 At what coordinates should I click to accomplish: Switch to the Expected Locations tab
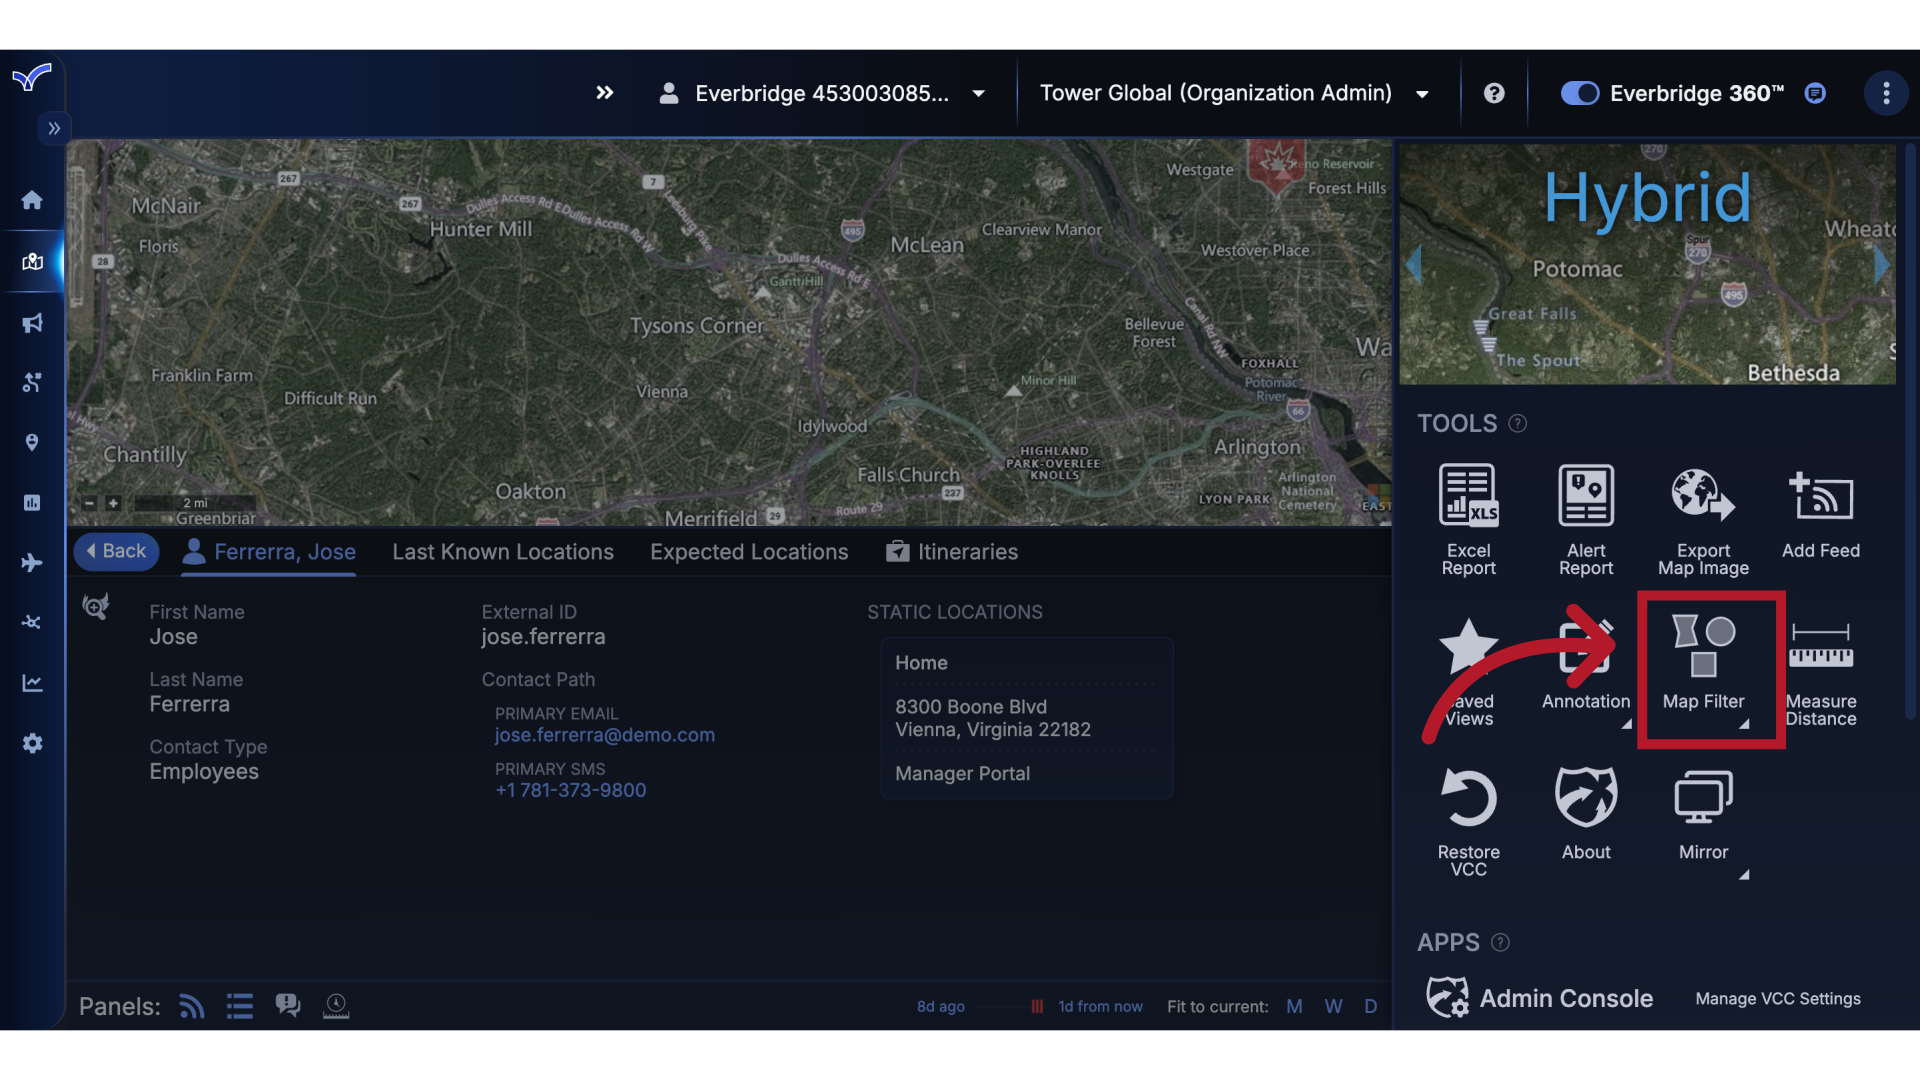748,551
